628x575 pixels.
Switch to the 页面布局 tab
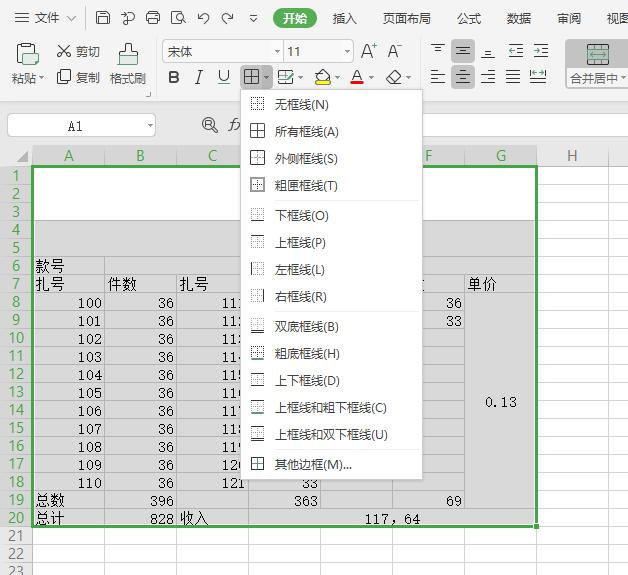pyautogui.click(x=407, y=18)
